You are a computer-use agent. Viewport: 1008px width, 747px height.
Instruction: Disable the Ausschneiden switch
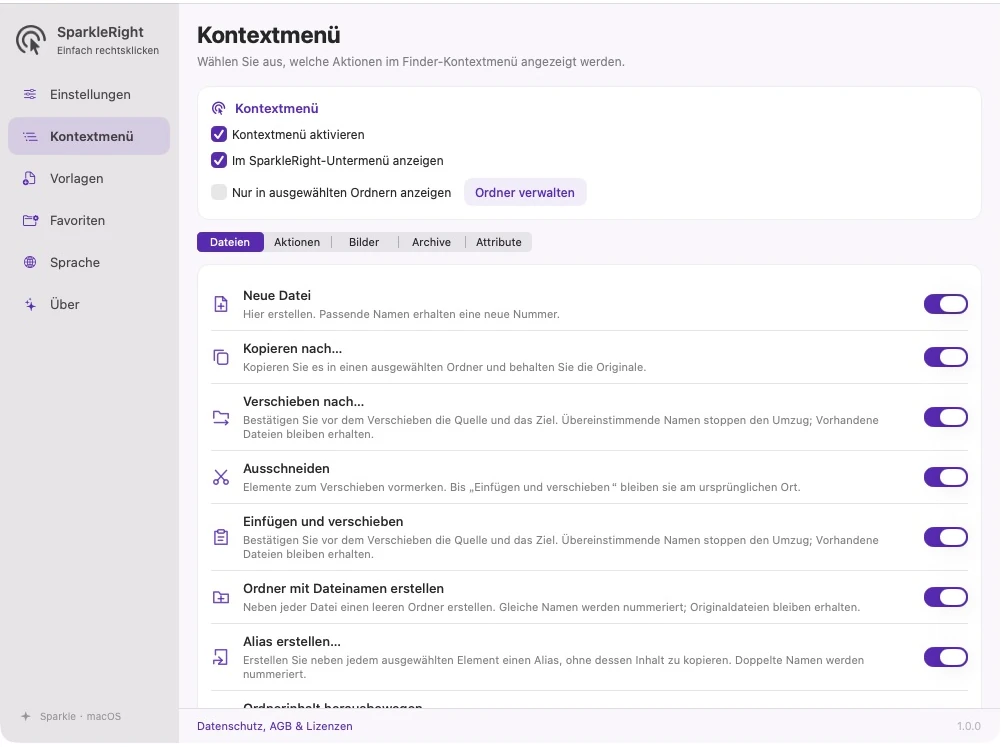[x=946, y=477]
